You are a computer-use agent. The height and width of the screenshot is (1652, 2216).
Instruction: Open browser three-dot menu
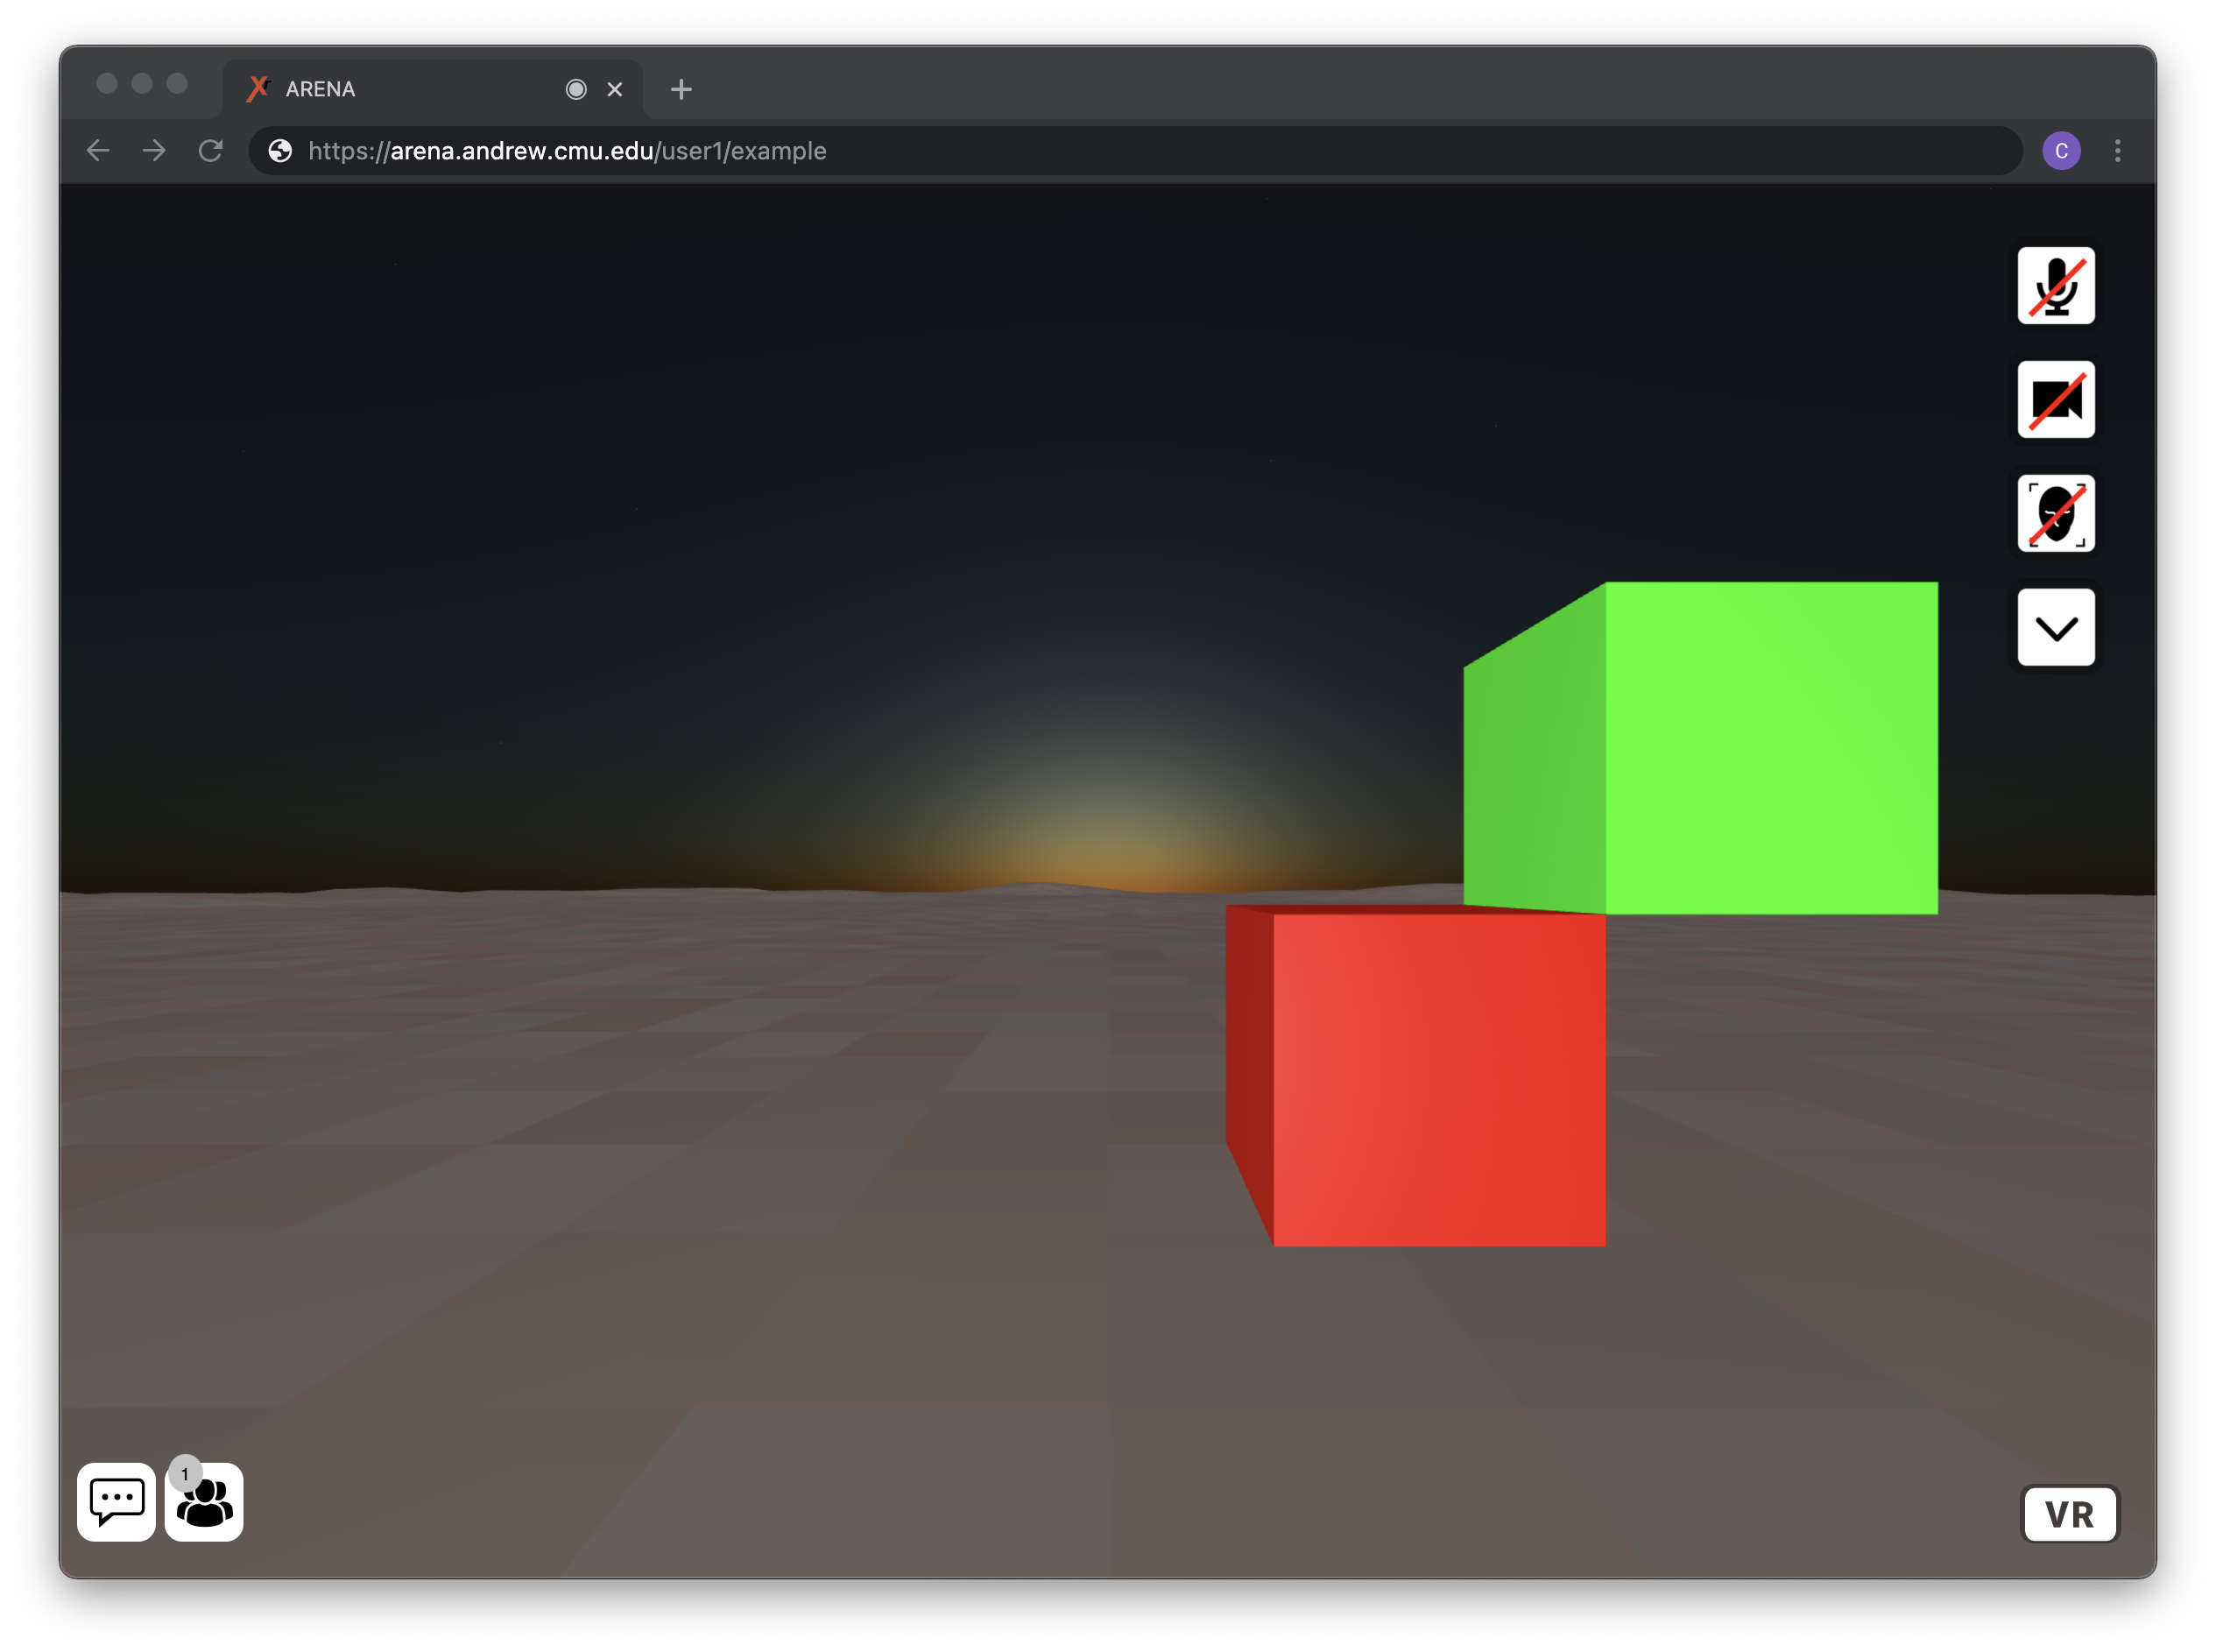tap(2116, 151)
